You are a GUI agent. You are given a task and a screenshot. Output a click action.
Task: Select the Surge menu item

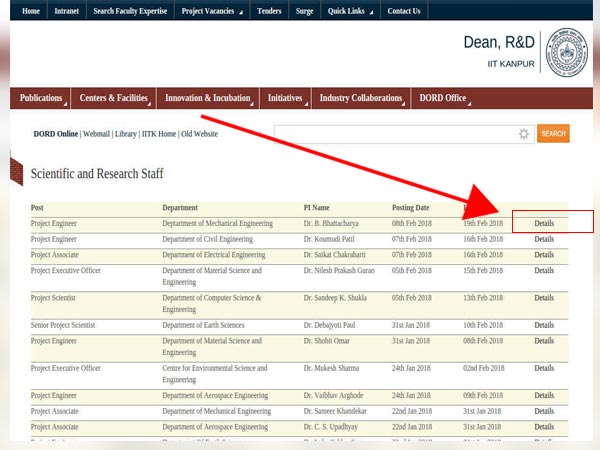(x=305, y=11)
